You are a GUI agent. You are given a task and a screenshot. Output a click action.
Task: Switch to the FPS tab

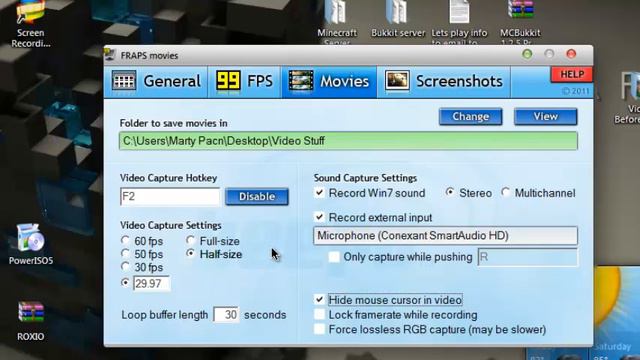click(x=244, y=81)
